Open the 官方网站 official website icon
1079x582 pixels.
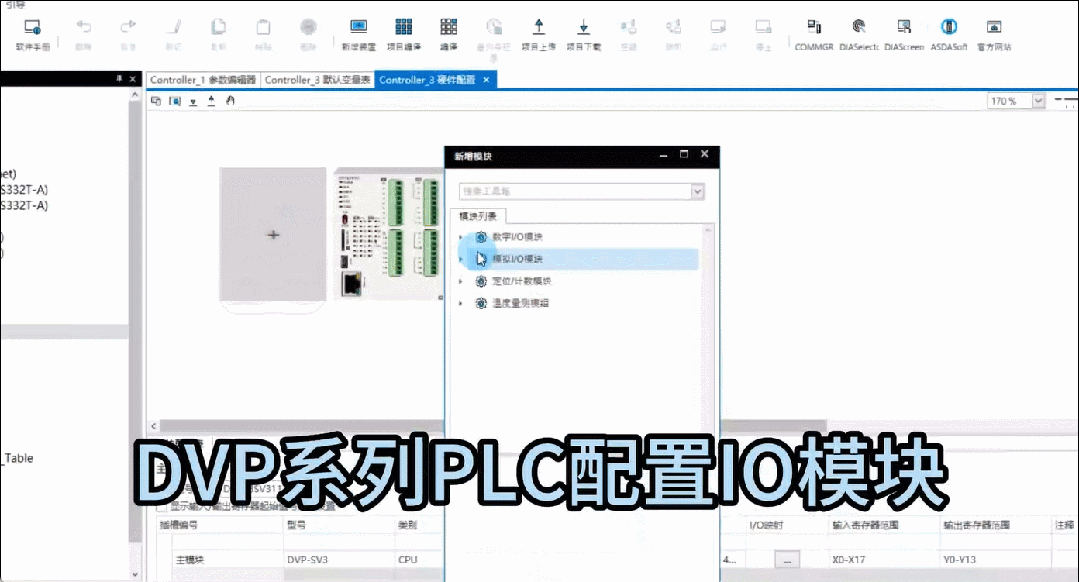click(994, 33)
